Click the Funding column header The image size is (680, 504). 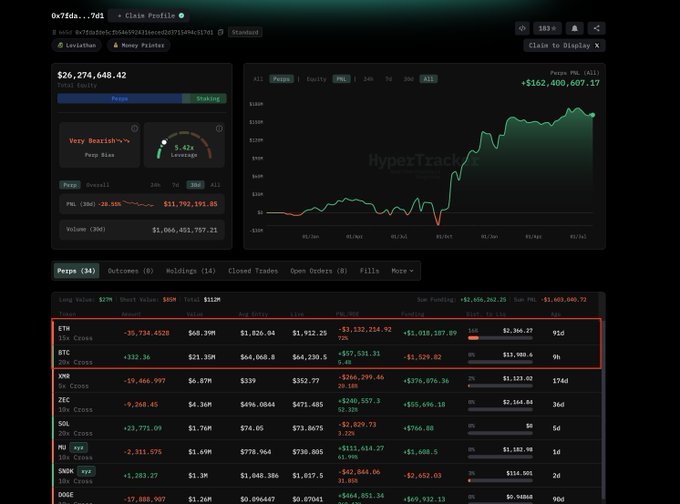(412, 314)
